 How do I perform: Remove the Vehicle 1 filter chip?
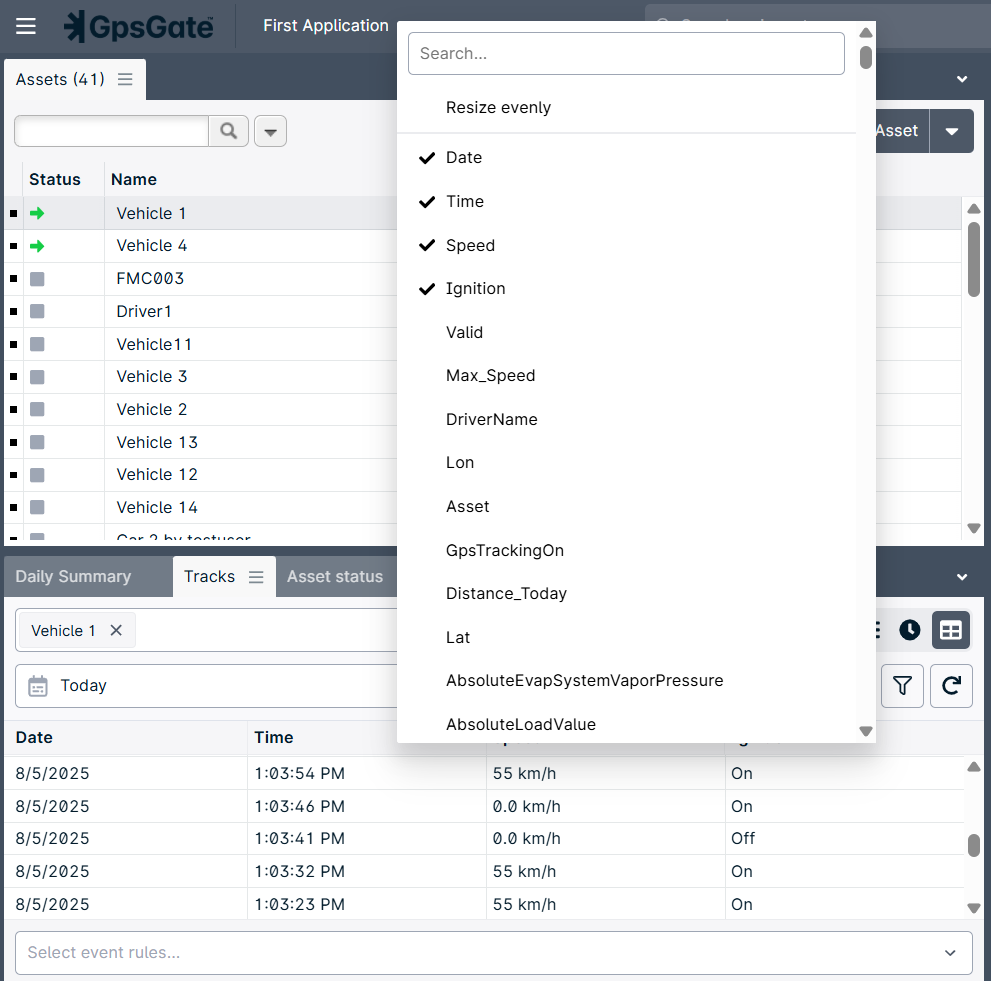tap(117, 630)
